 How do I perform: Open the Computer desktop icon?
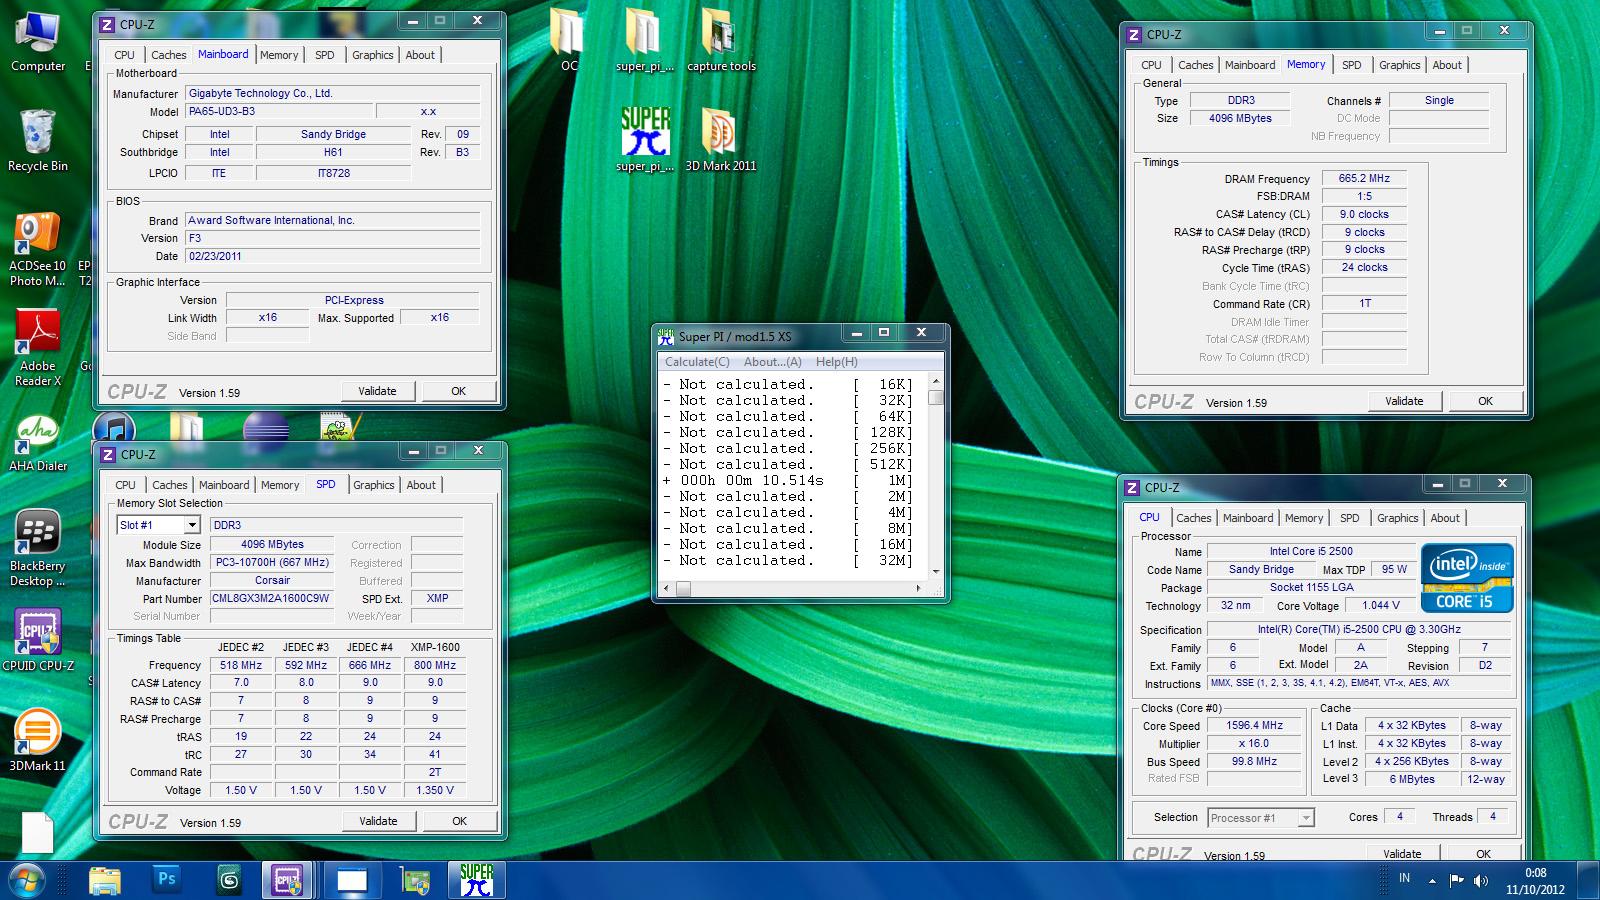(x=38, y=42)
